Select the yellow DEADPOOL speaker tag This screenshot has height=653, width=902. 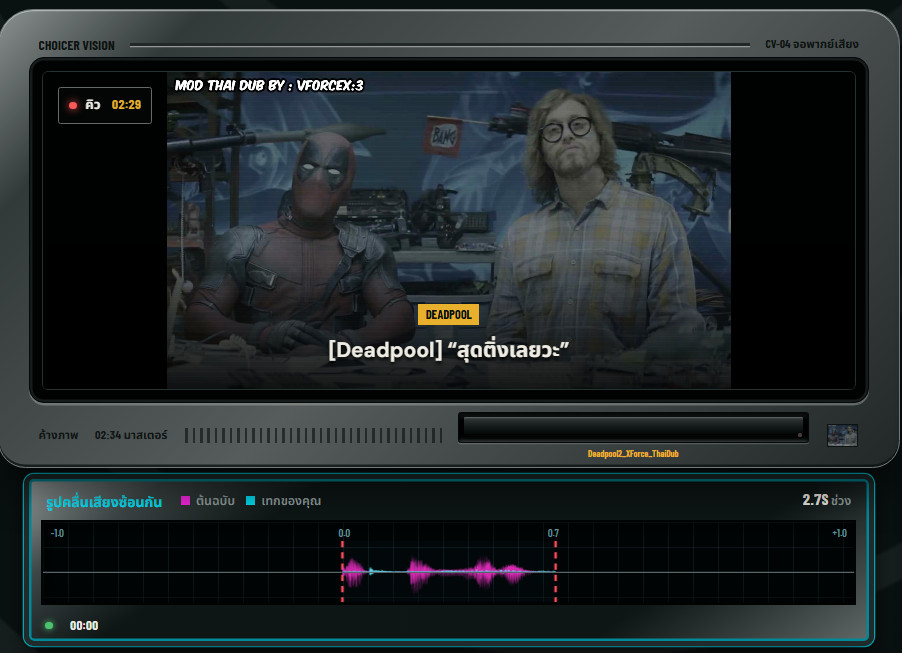448,315
